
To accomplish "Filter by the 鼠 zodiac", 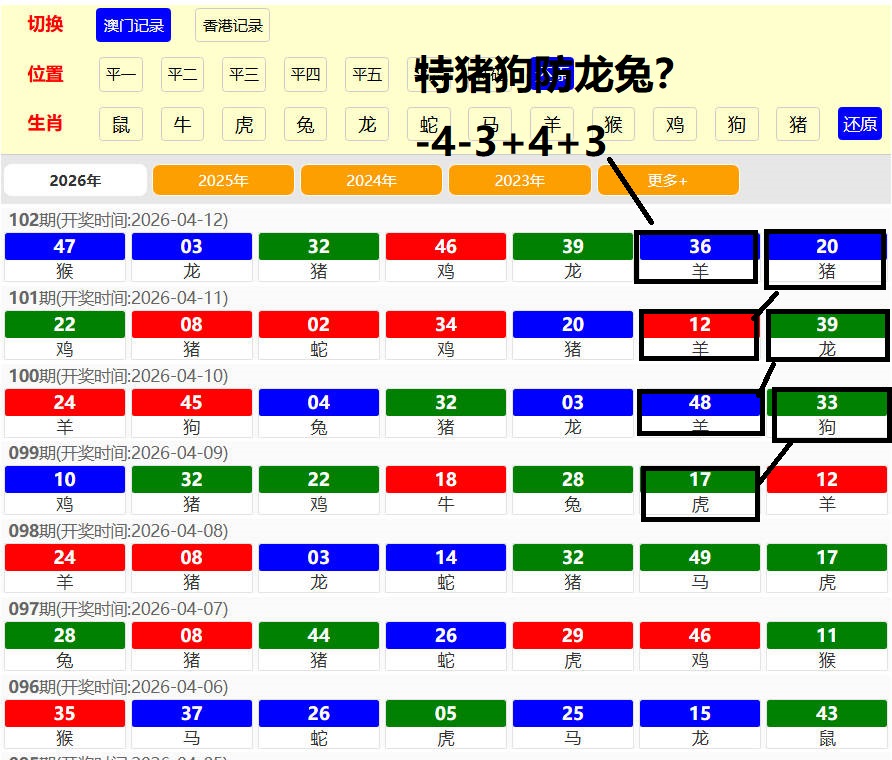I will coord(121,124).
